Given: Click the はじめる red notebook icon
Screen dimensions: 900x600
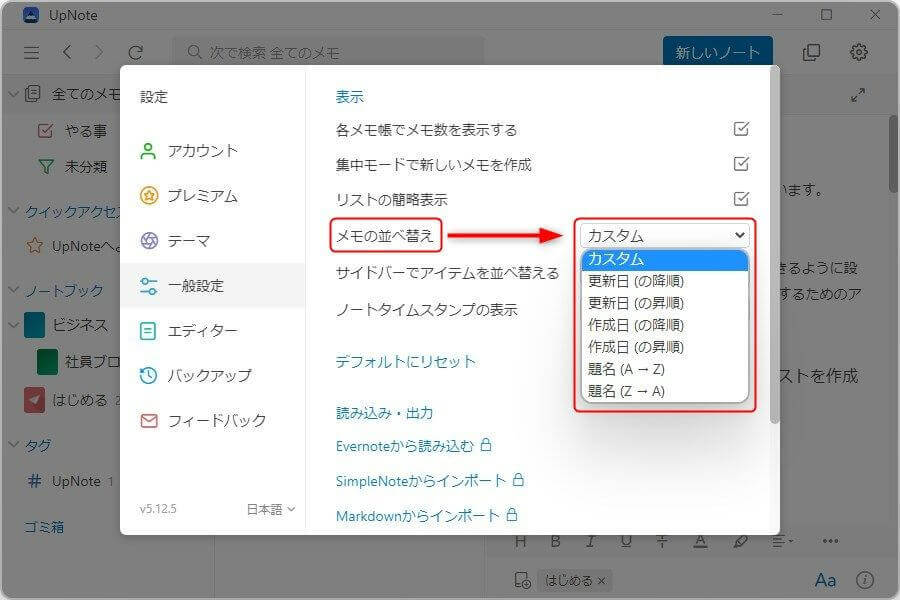Looking at the screenshot, I should coord(34,400).
